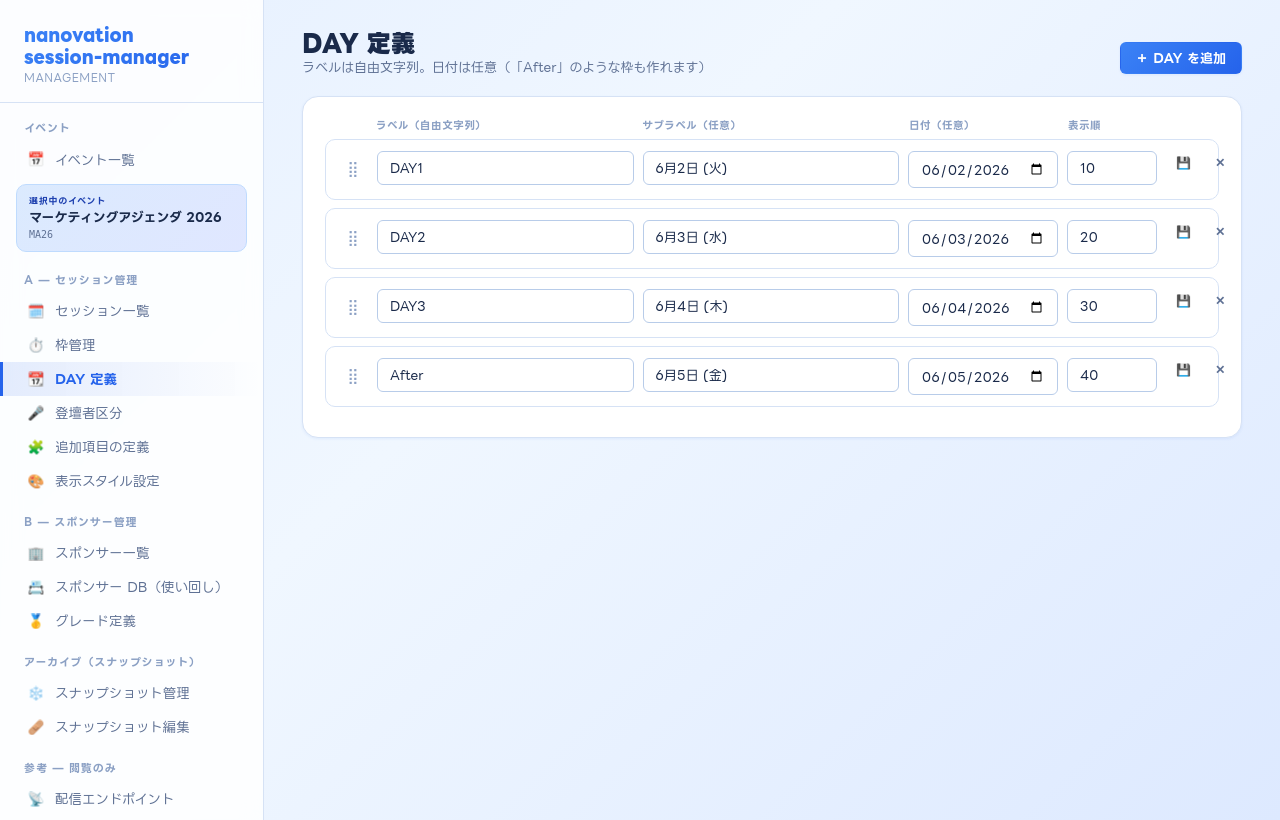Viewport: 1280px width, 820px height.
Task: Open calendar picker for 06/02/2026 date
Action: tap(1036, 169)
